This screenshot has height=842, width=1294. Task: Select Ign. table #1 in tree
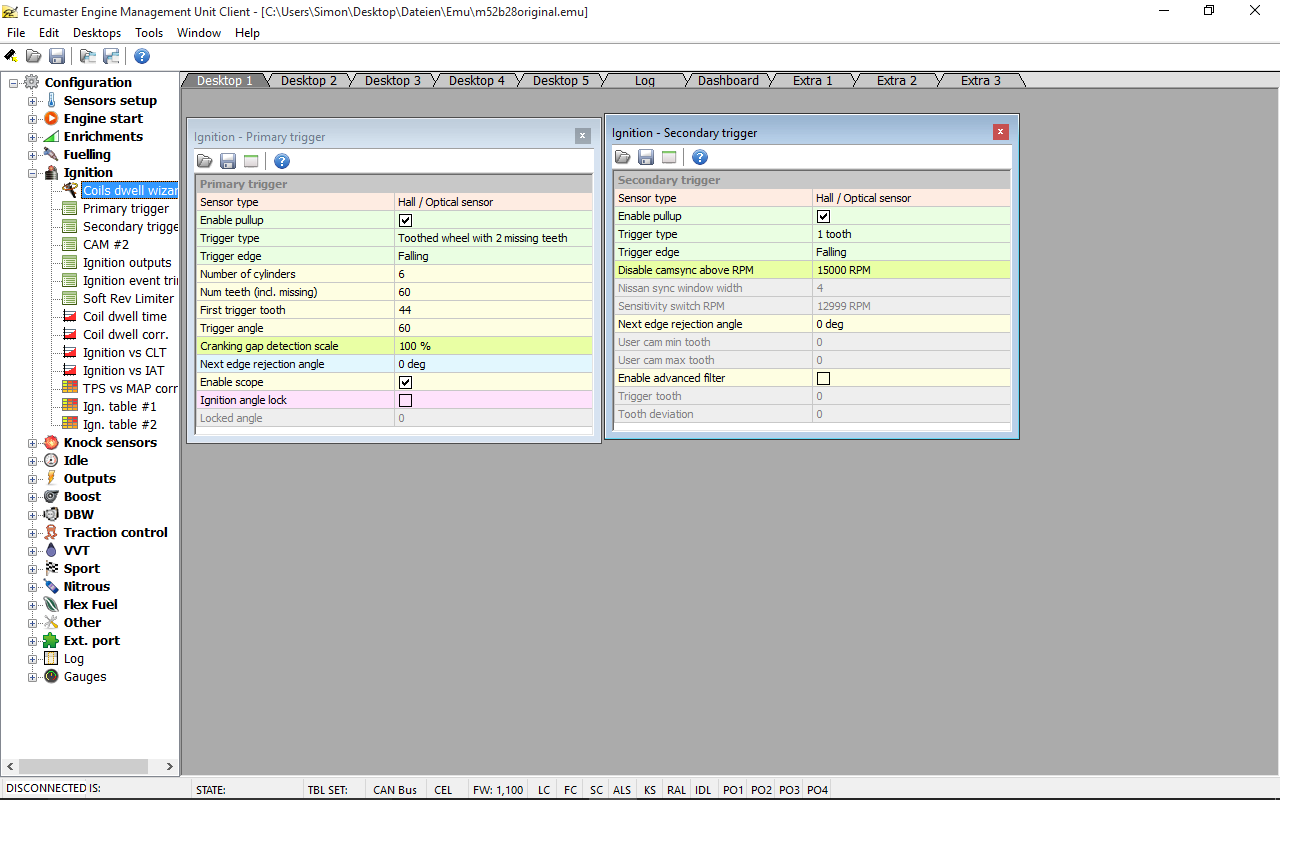point(119,407)
